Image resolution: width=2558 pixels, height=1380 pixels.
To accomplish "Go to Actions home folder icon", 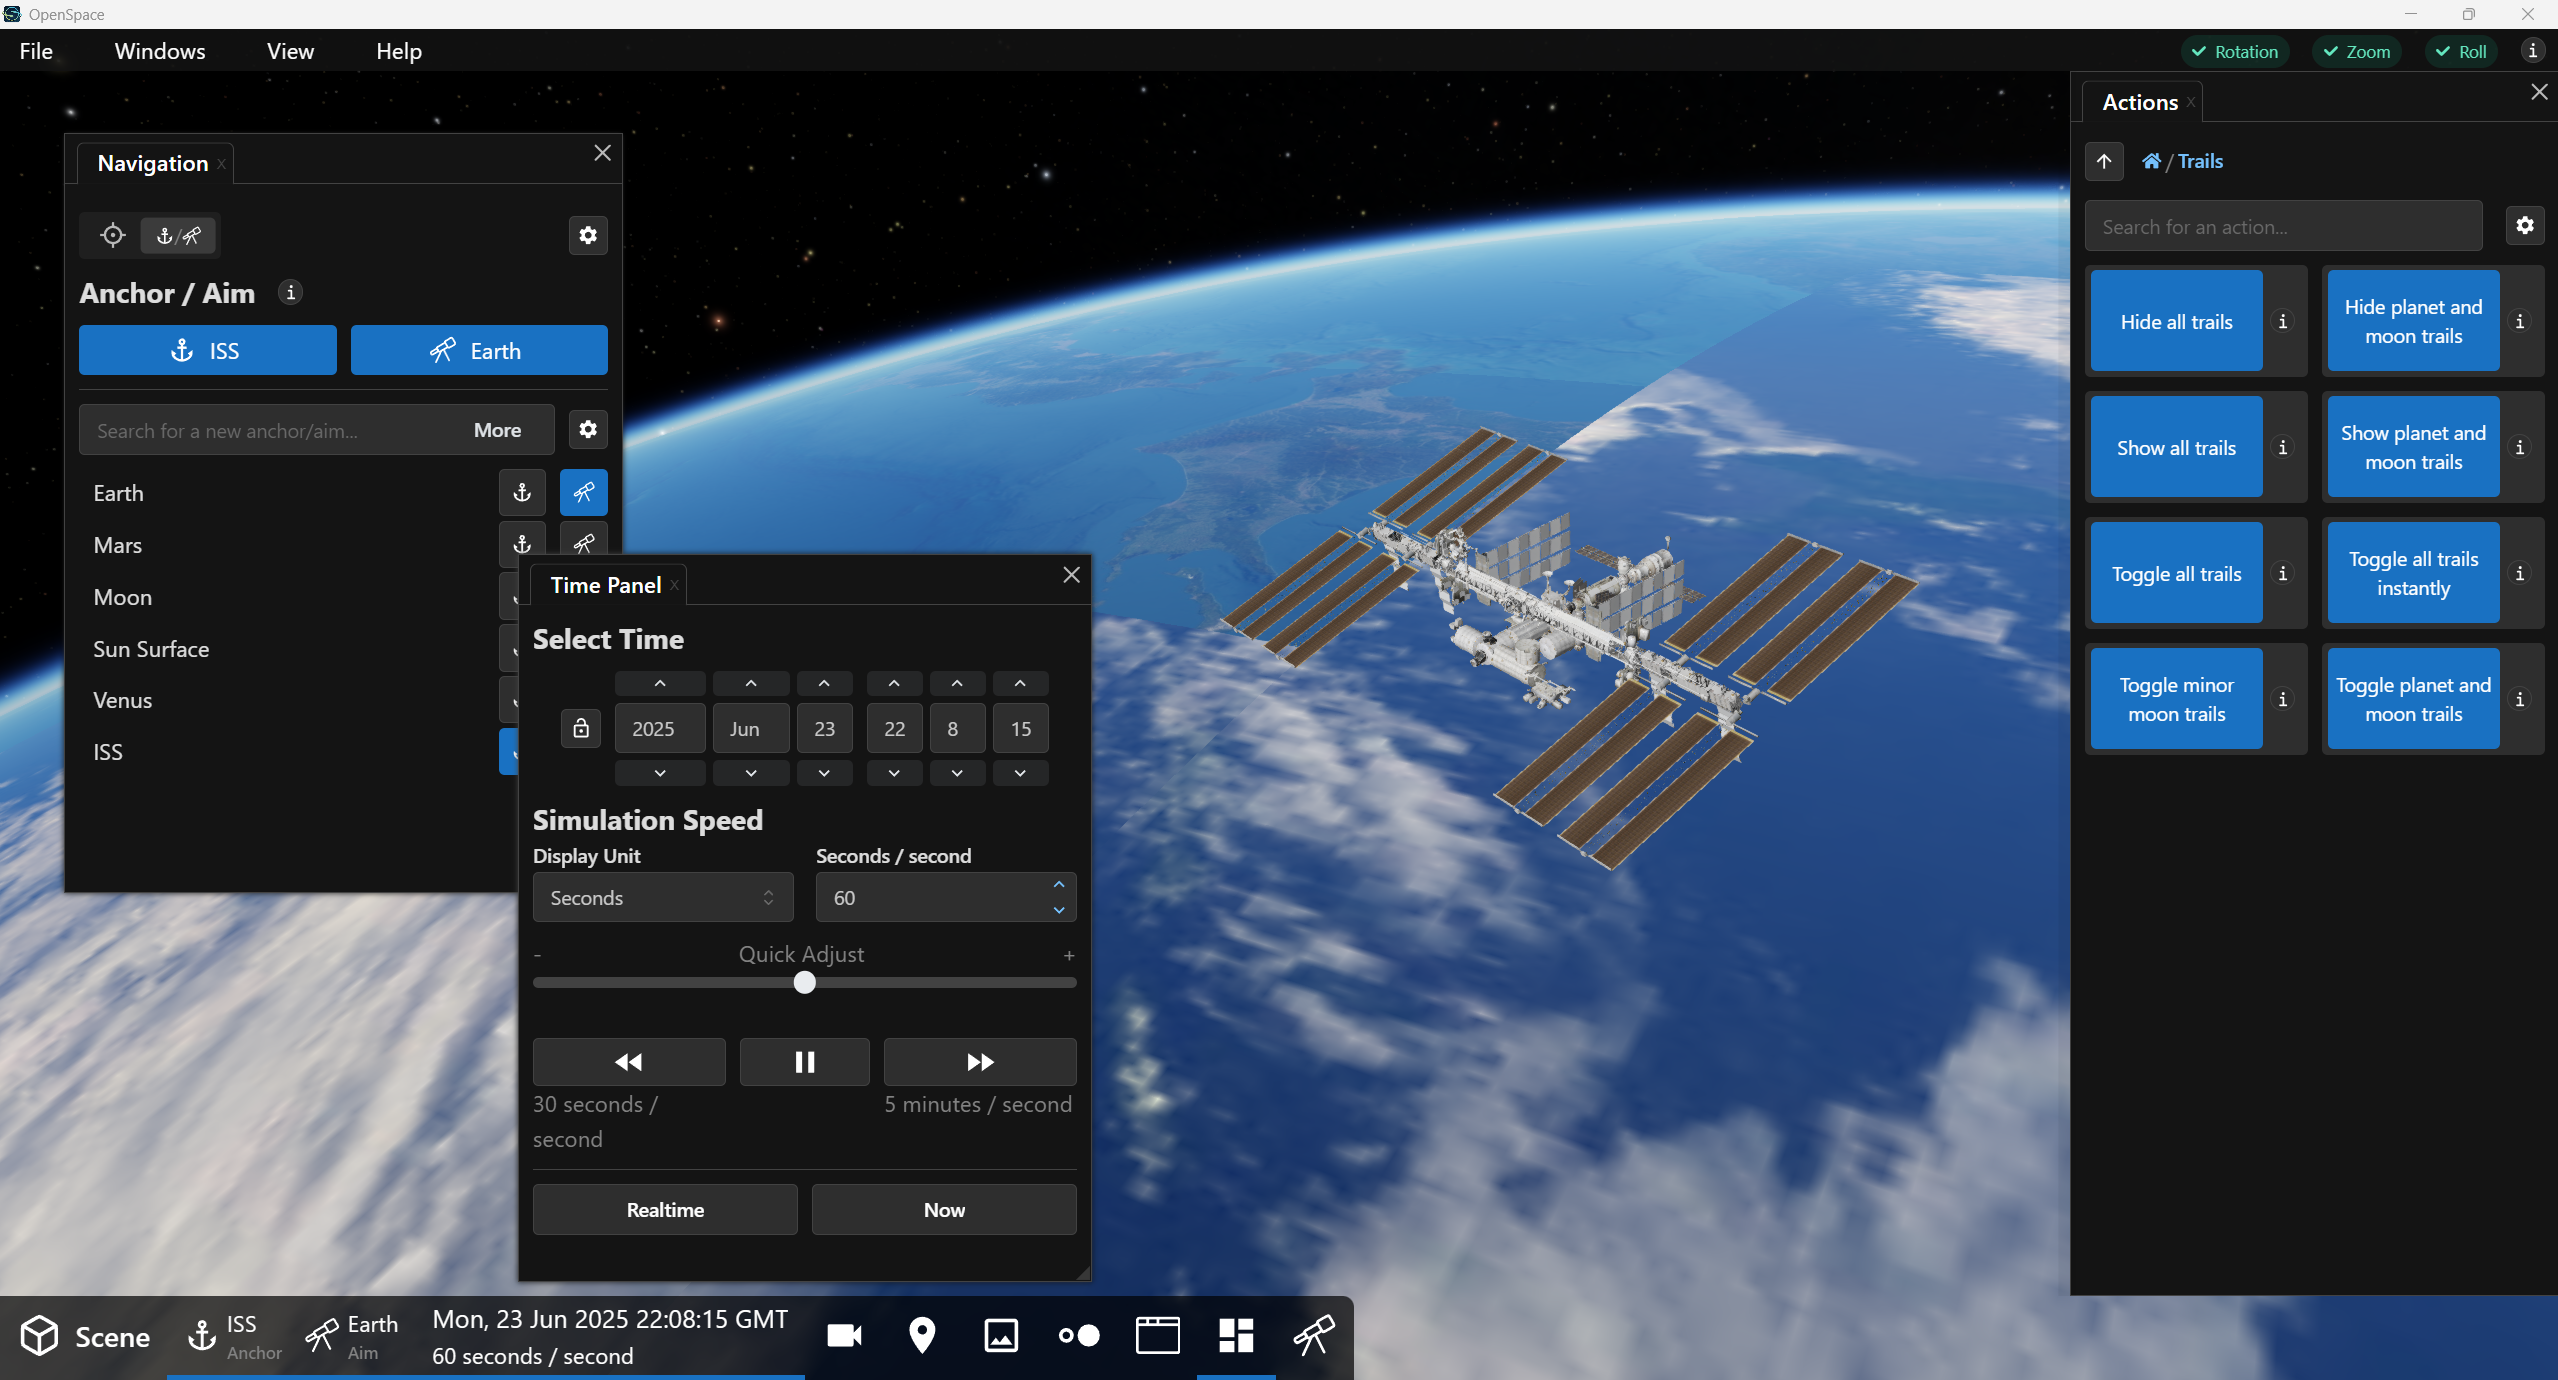I will point(2151,161).
